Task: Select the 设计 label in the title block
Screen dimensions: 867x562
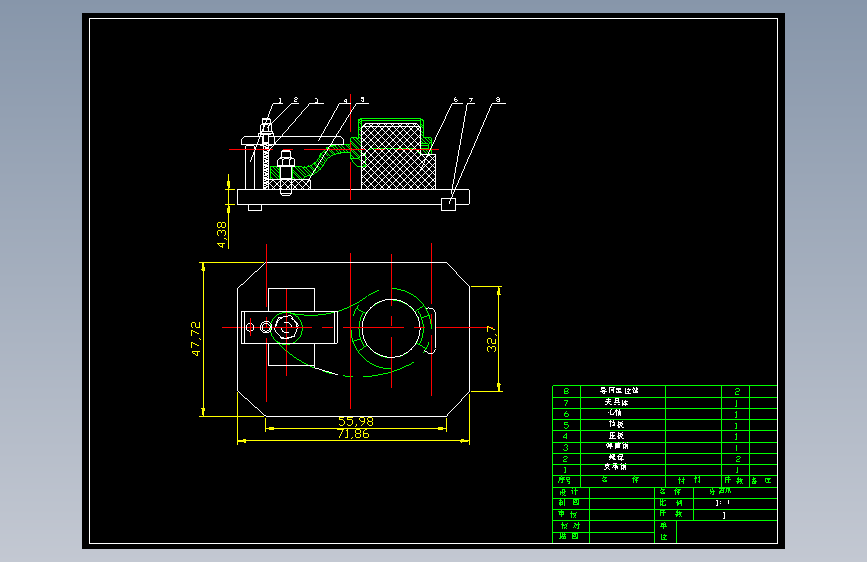Action: [x=571, y=492]
